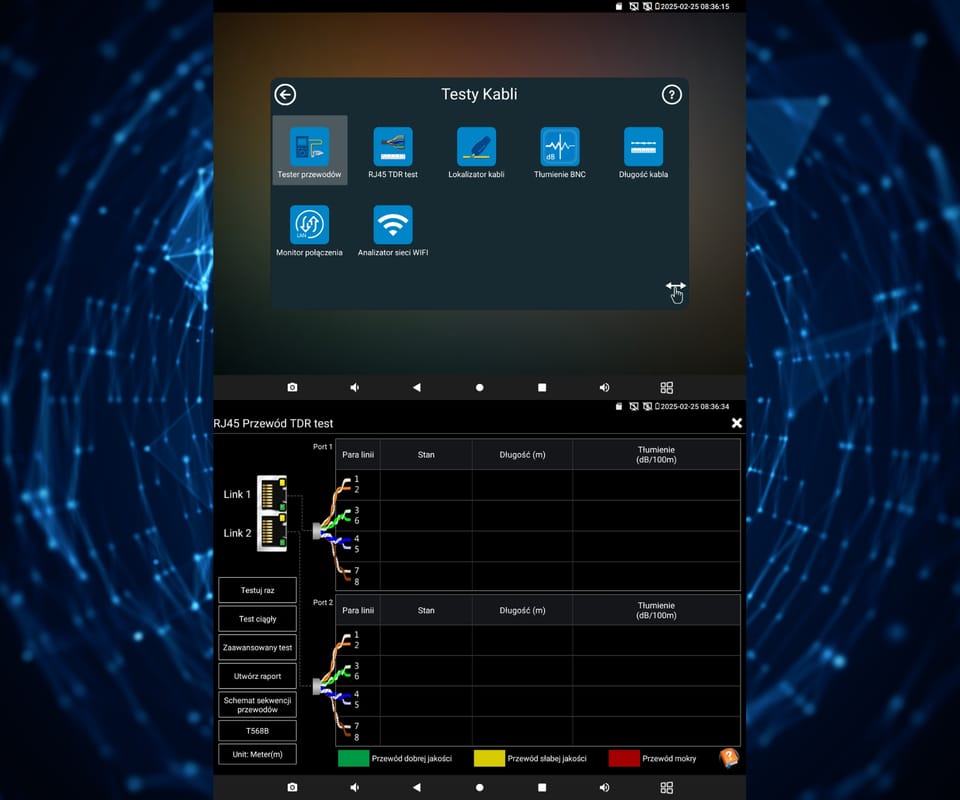The width and height of the screenshot is (960, 800).
Task: Open Schemat sekwencji przewodów
Action: 258,705
